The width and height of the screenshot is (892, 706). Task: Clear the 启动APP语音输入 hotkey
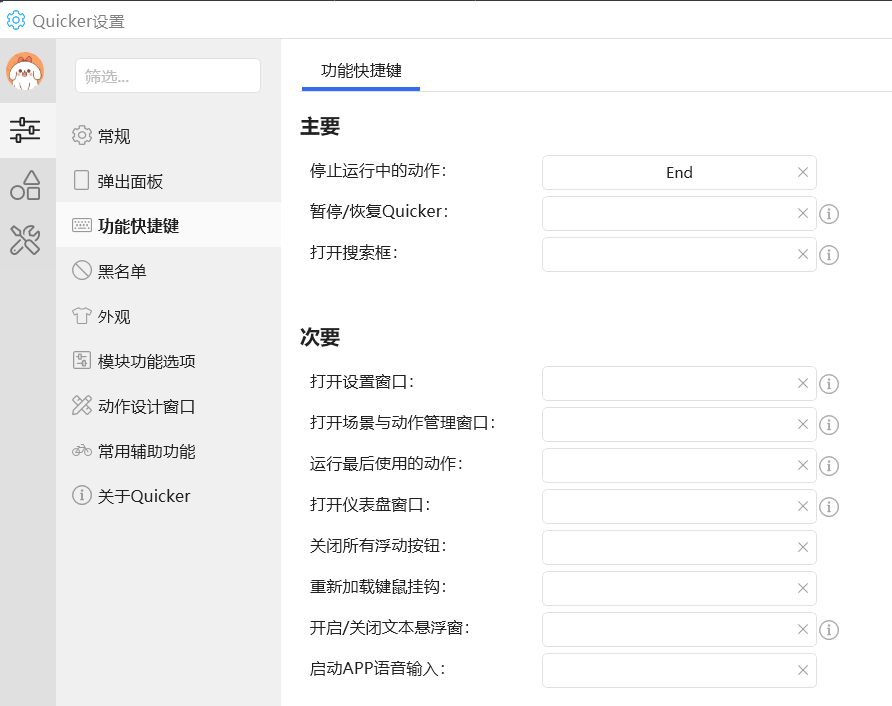click(x=803, y=670)
